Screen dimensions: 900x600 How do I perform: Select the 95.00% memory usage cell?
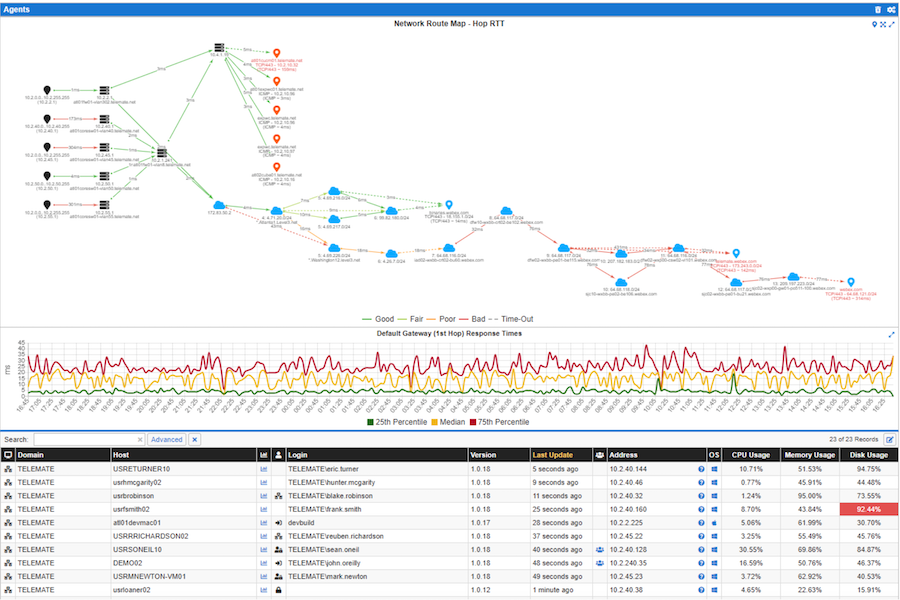pyautogui.click(x=809, y=496)
